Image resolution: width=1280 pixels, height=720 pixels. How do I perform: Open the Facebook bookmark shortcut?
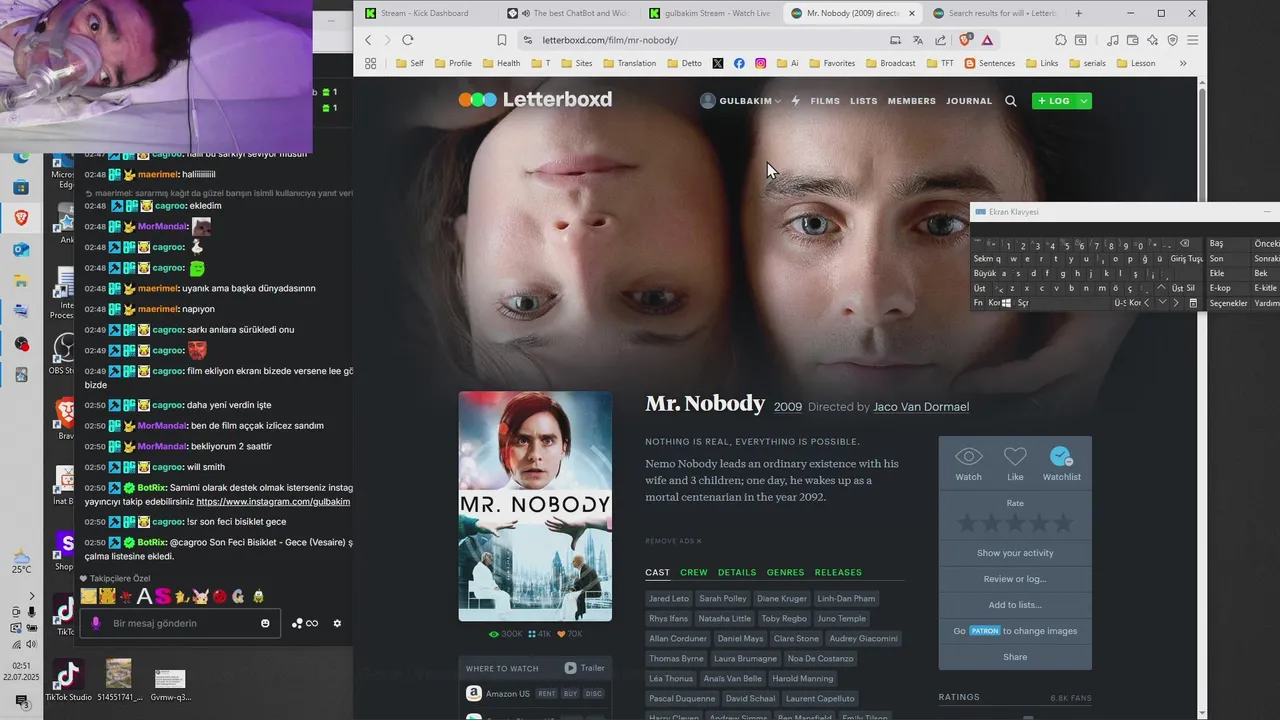(739, 63)
